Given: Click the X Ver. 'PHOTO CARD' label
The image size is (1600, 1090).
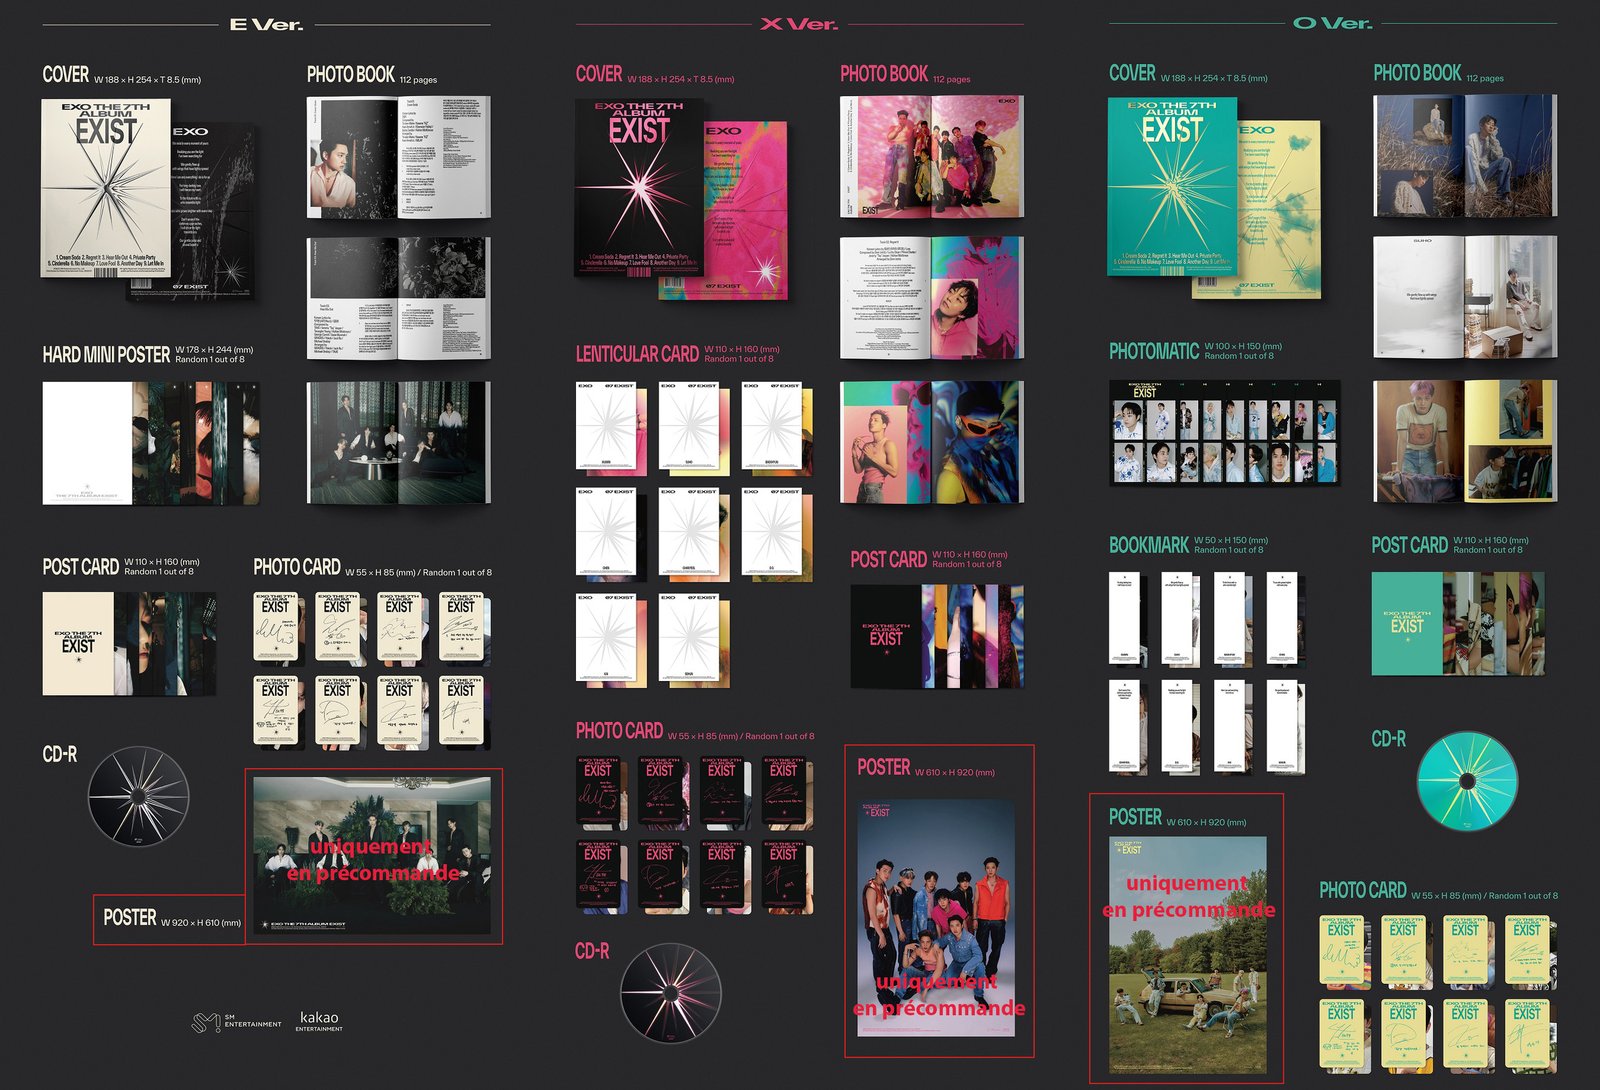Looking at the screenshot, I should click(619, 731).
